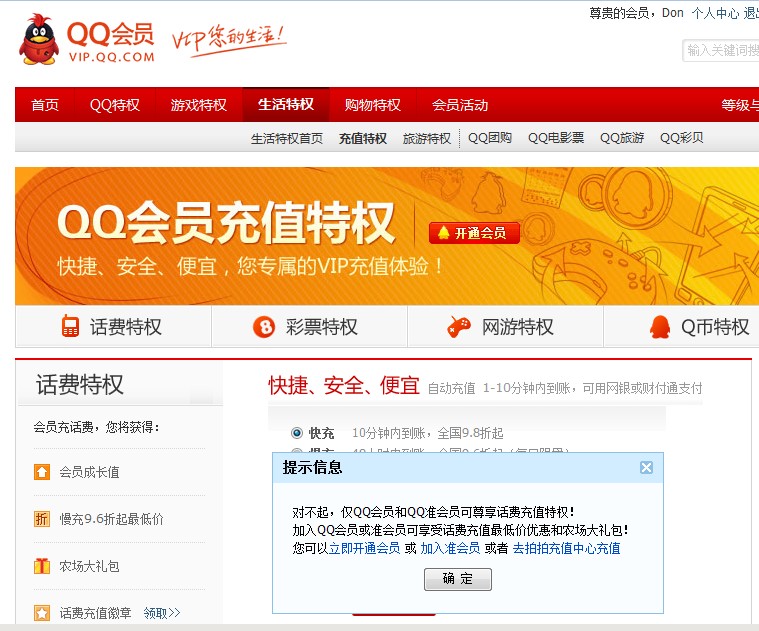Open the 话费特权 phone icon

click(x=70, y=326)
